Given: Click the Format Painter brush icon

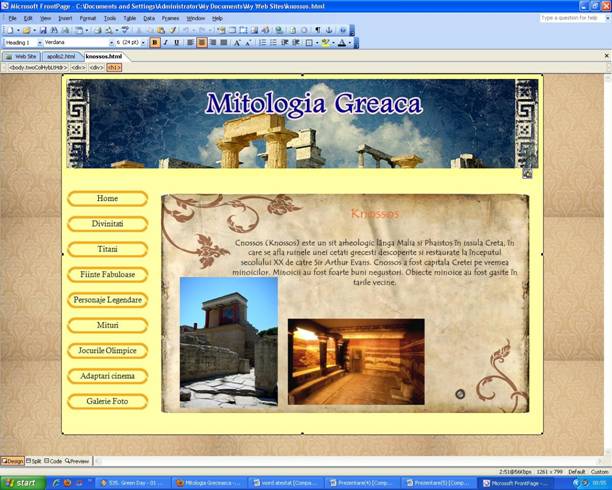Looking at the screenshot, I should 172,30.
